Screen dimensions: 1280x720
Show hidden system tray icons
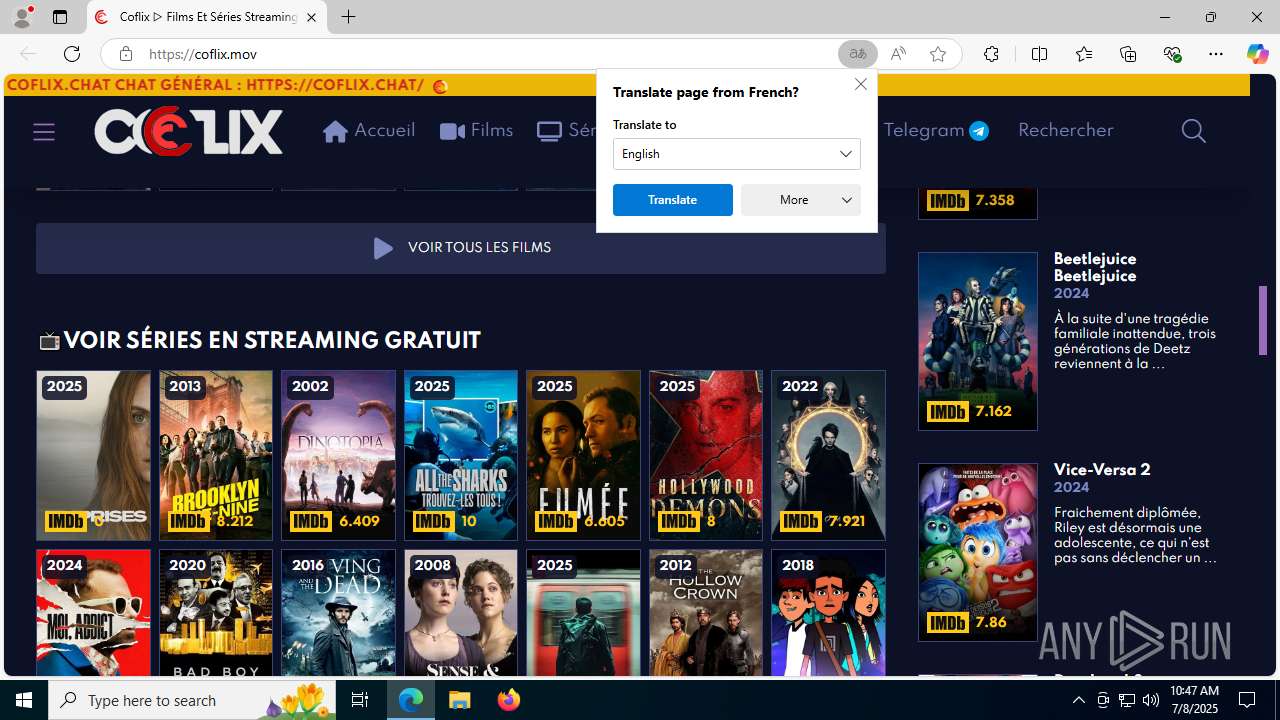pos(1078,700)
